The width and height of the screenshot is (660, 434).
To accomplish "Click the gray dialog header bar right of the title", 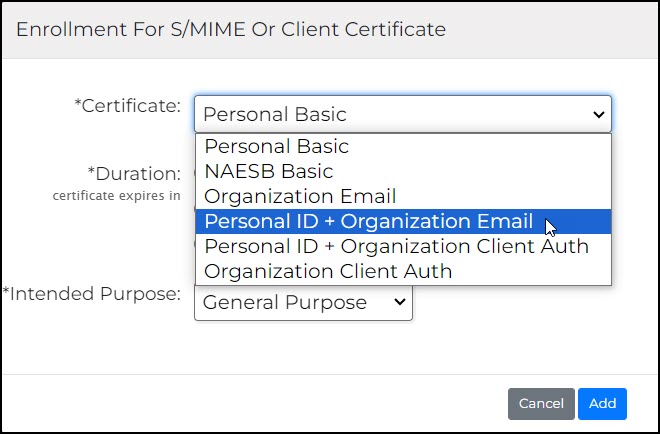I will click(551, 29).
